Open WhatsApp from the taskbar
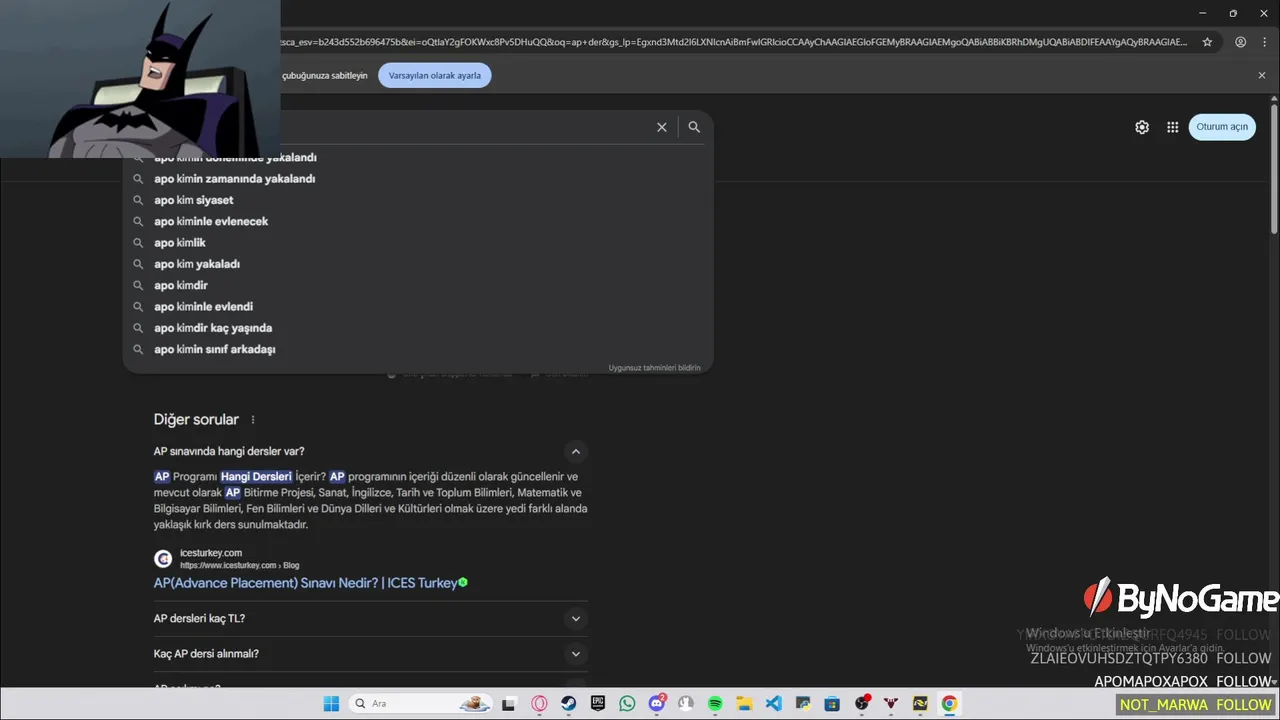This screenshot has height=720, width=1280. (627, 703)
